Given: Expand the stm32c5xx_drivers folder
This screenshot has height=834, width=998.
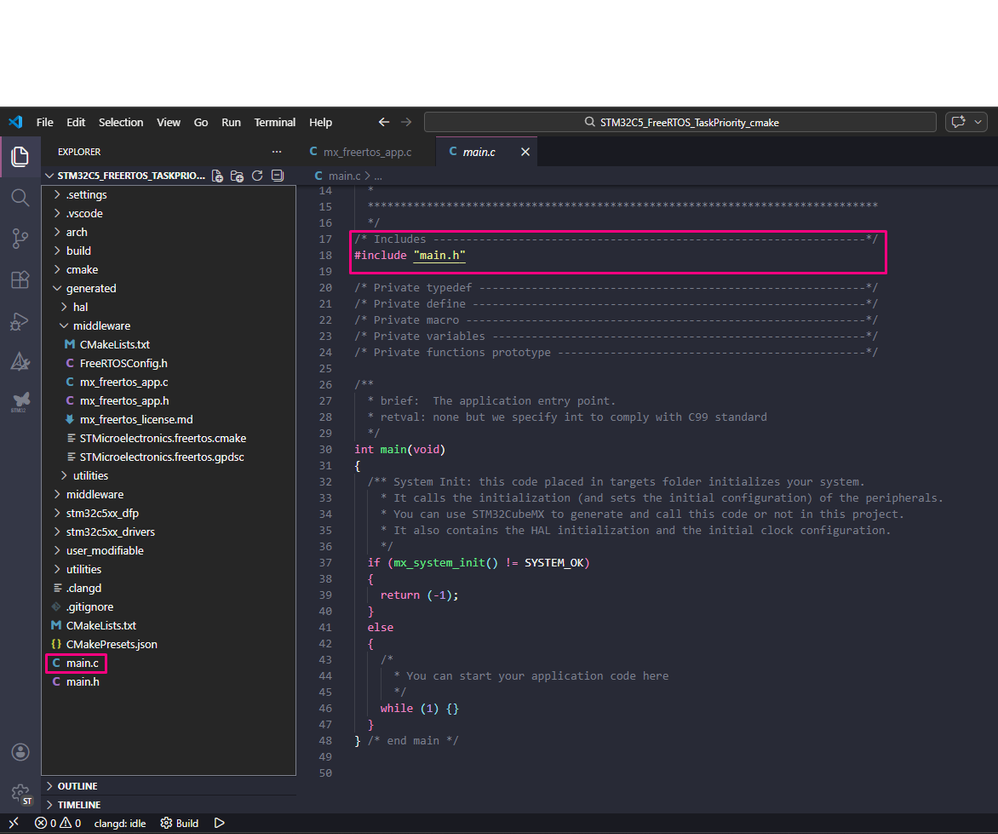Looking at the screenshot, I should 169,532.
